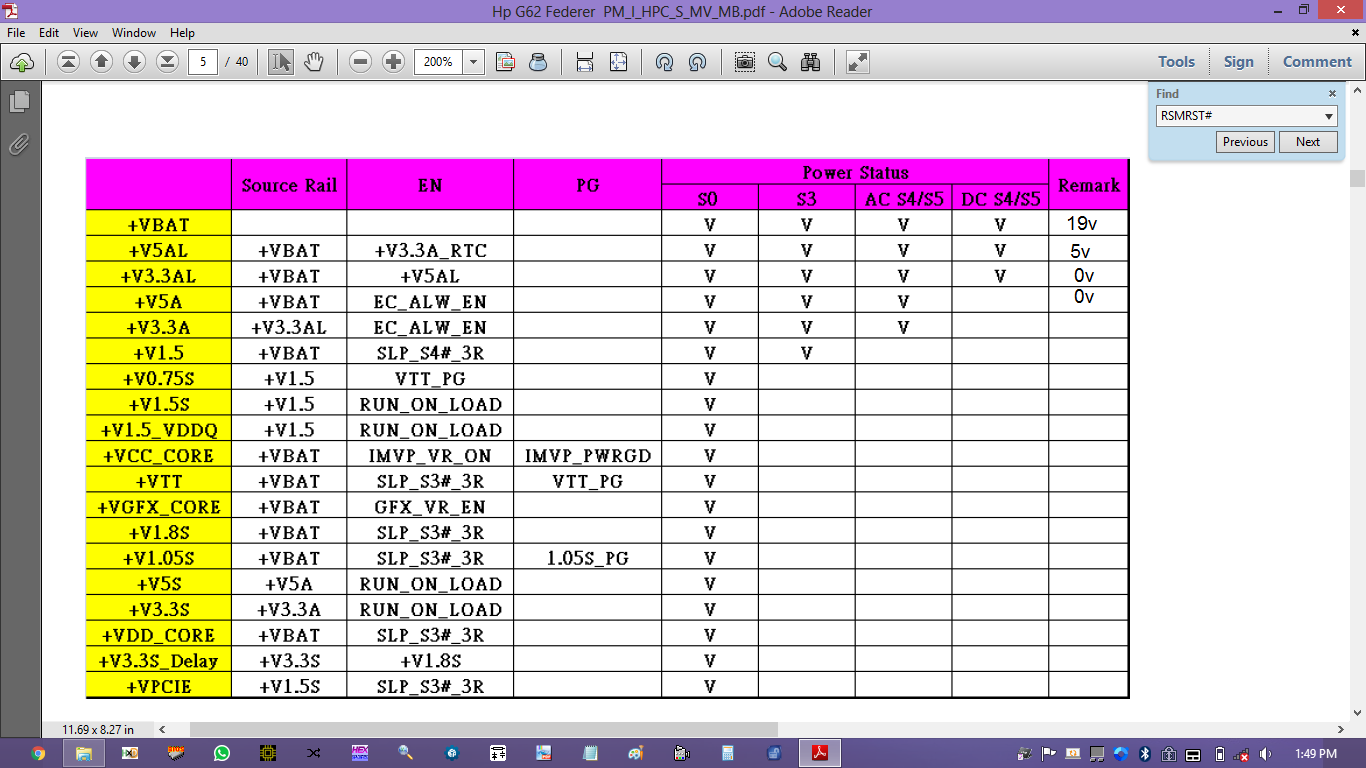
Task: Open the Window menu
Action: (x=134, y=33)
